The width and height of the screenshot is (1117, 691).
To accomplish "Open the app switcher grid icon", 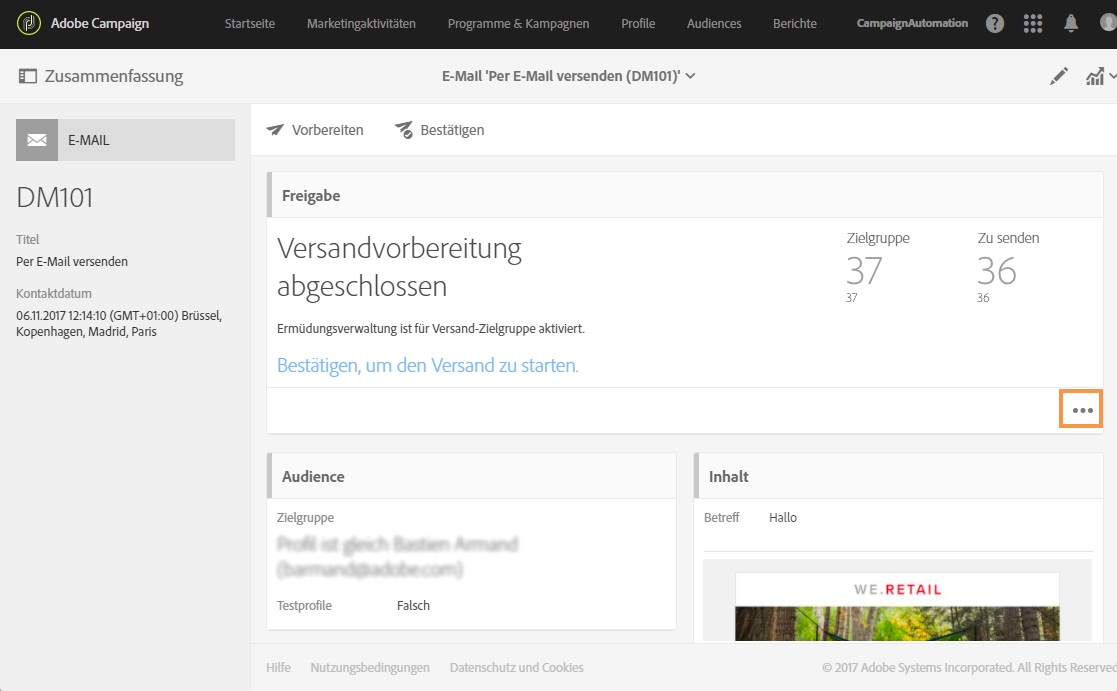I will [1034, 23].
